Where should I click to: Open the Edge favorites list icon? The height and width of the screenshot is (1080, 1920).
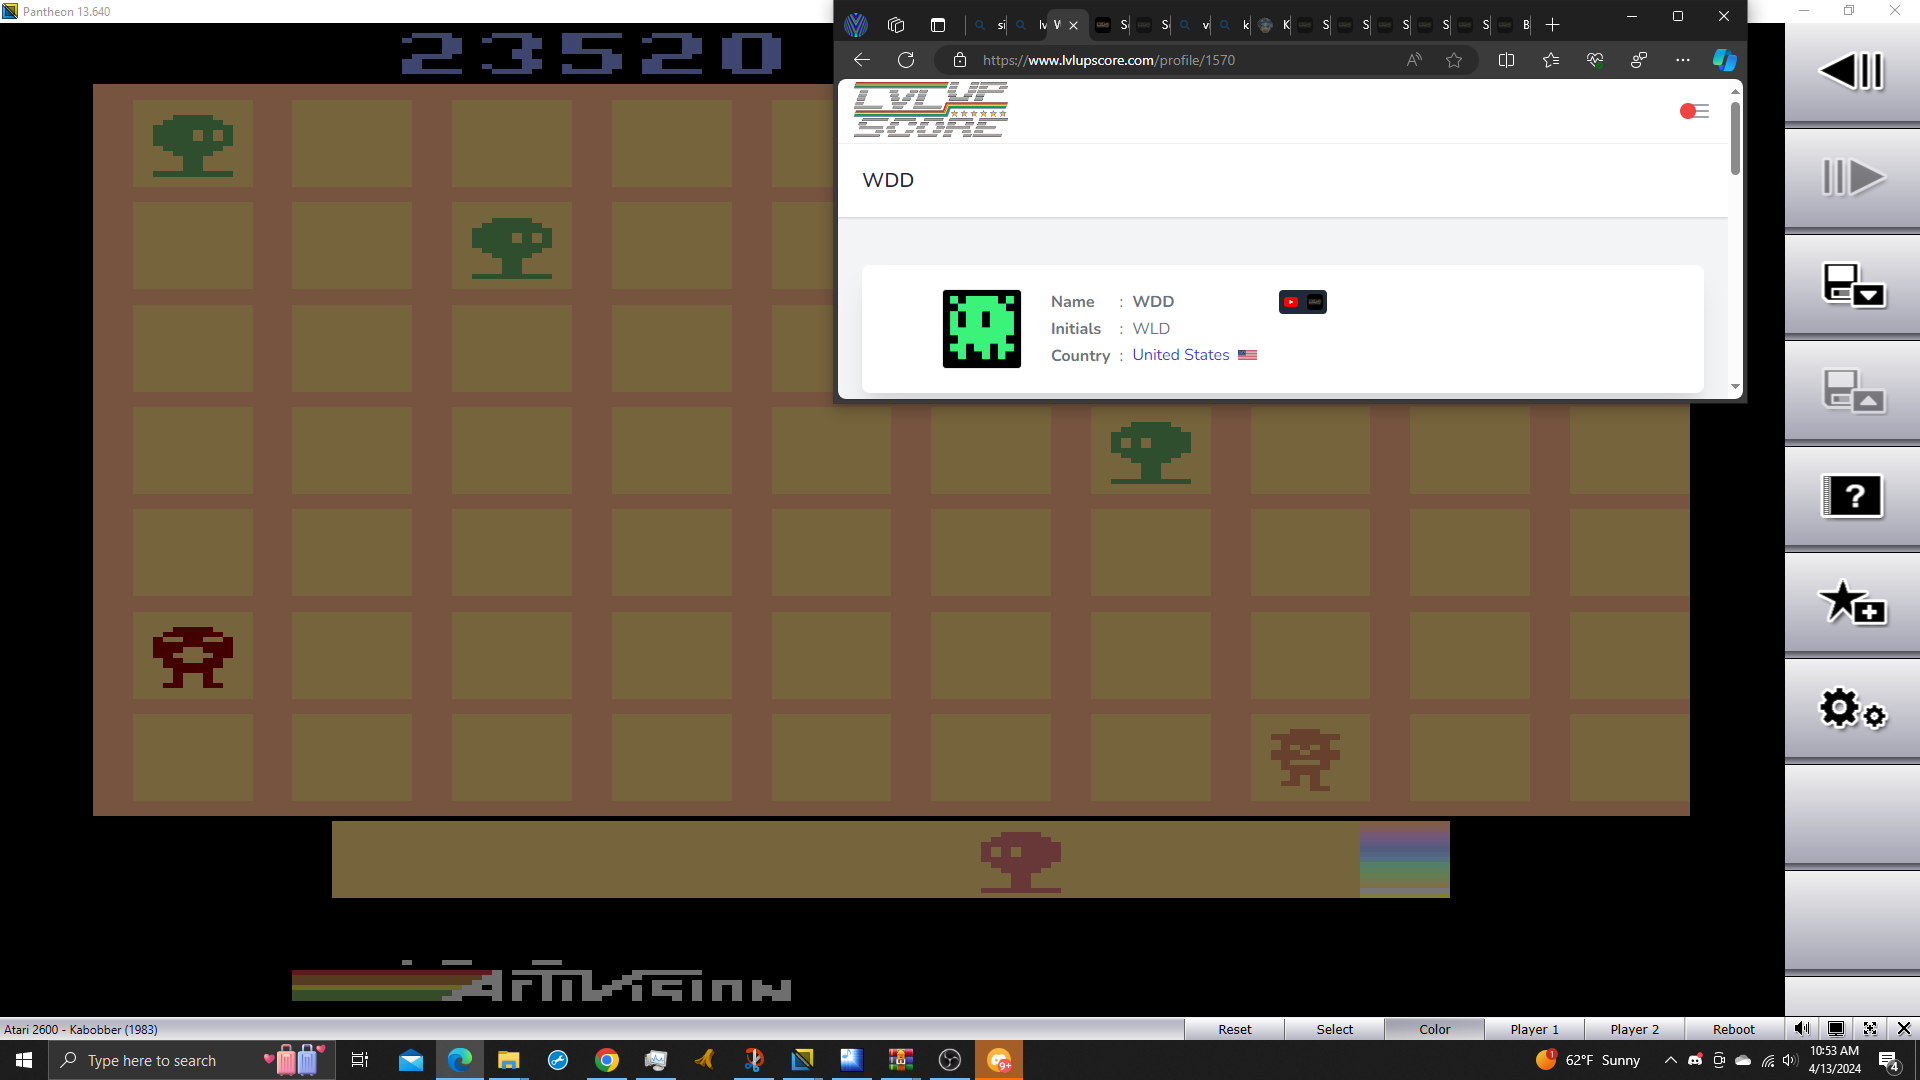1551,60
